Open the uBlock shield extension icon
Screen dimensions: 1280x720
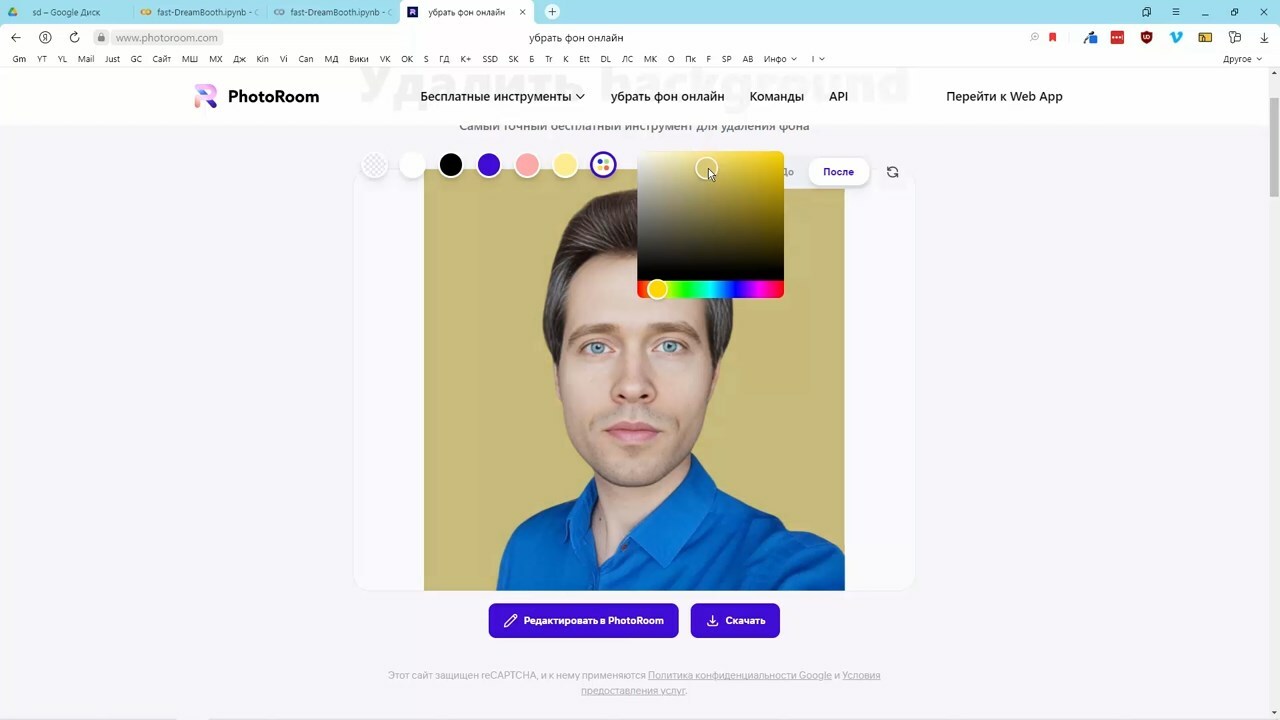[1147, 38]
